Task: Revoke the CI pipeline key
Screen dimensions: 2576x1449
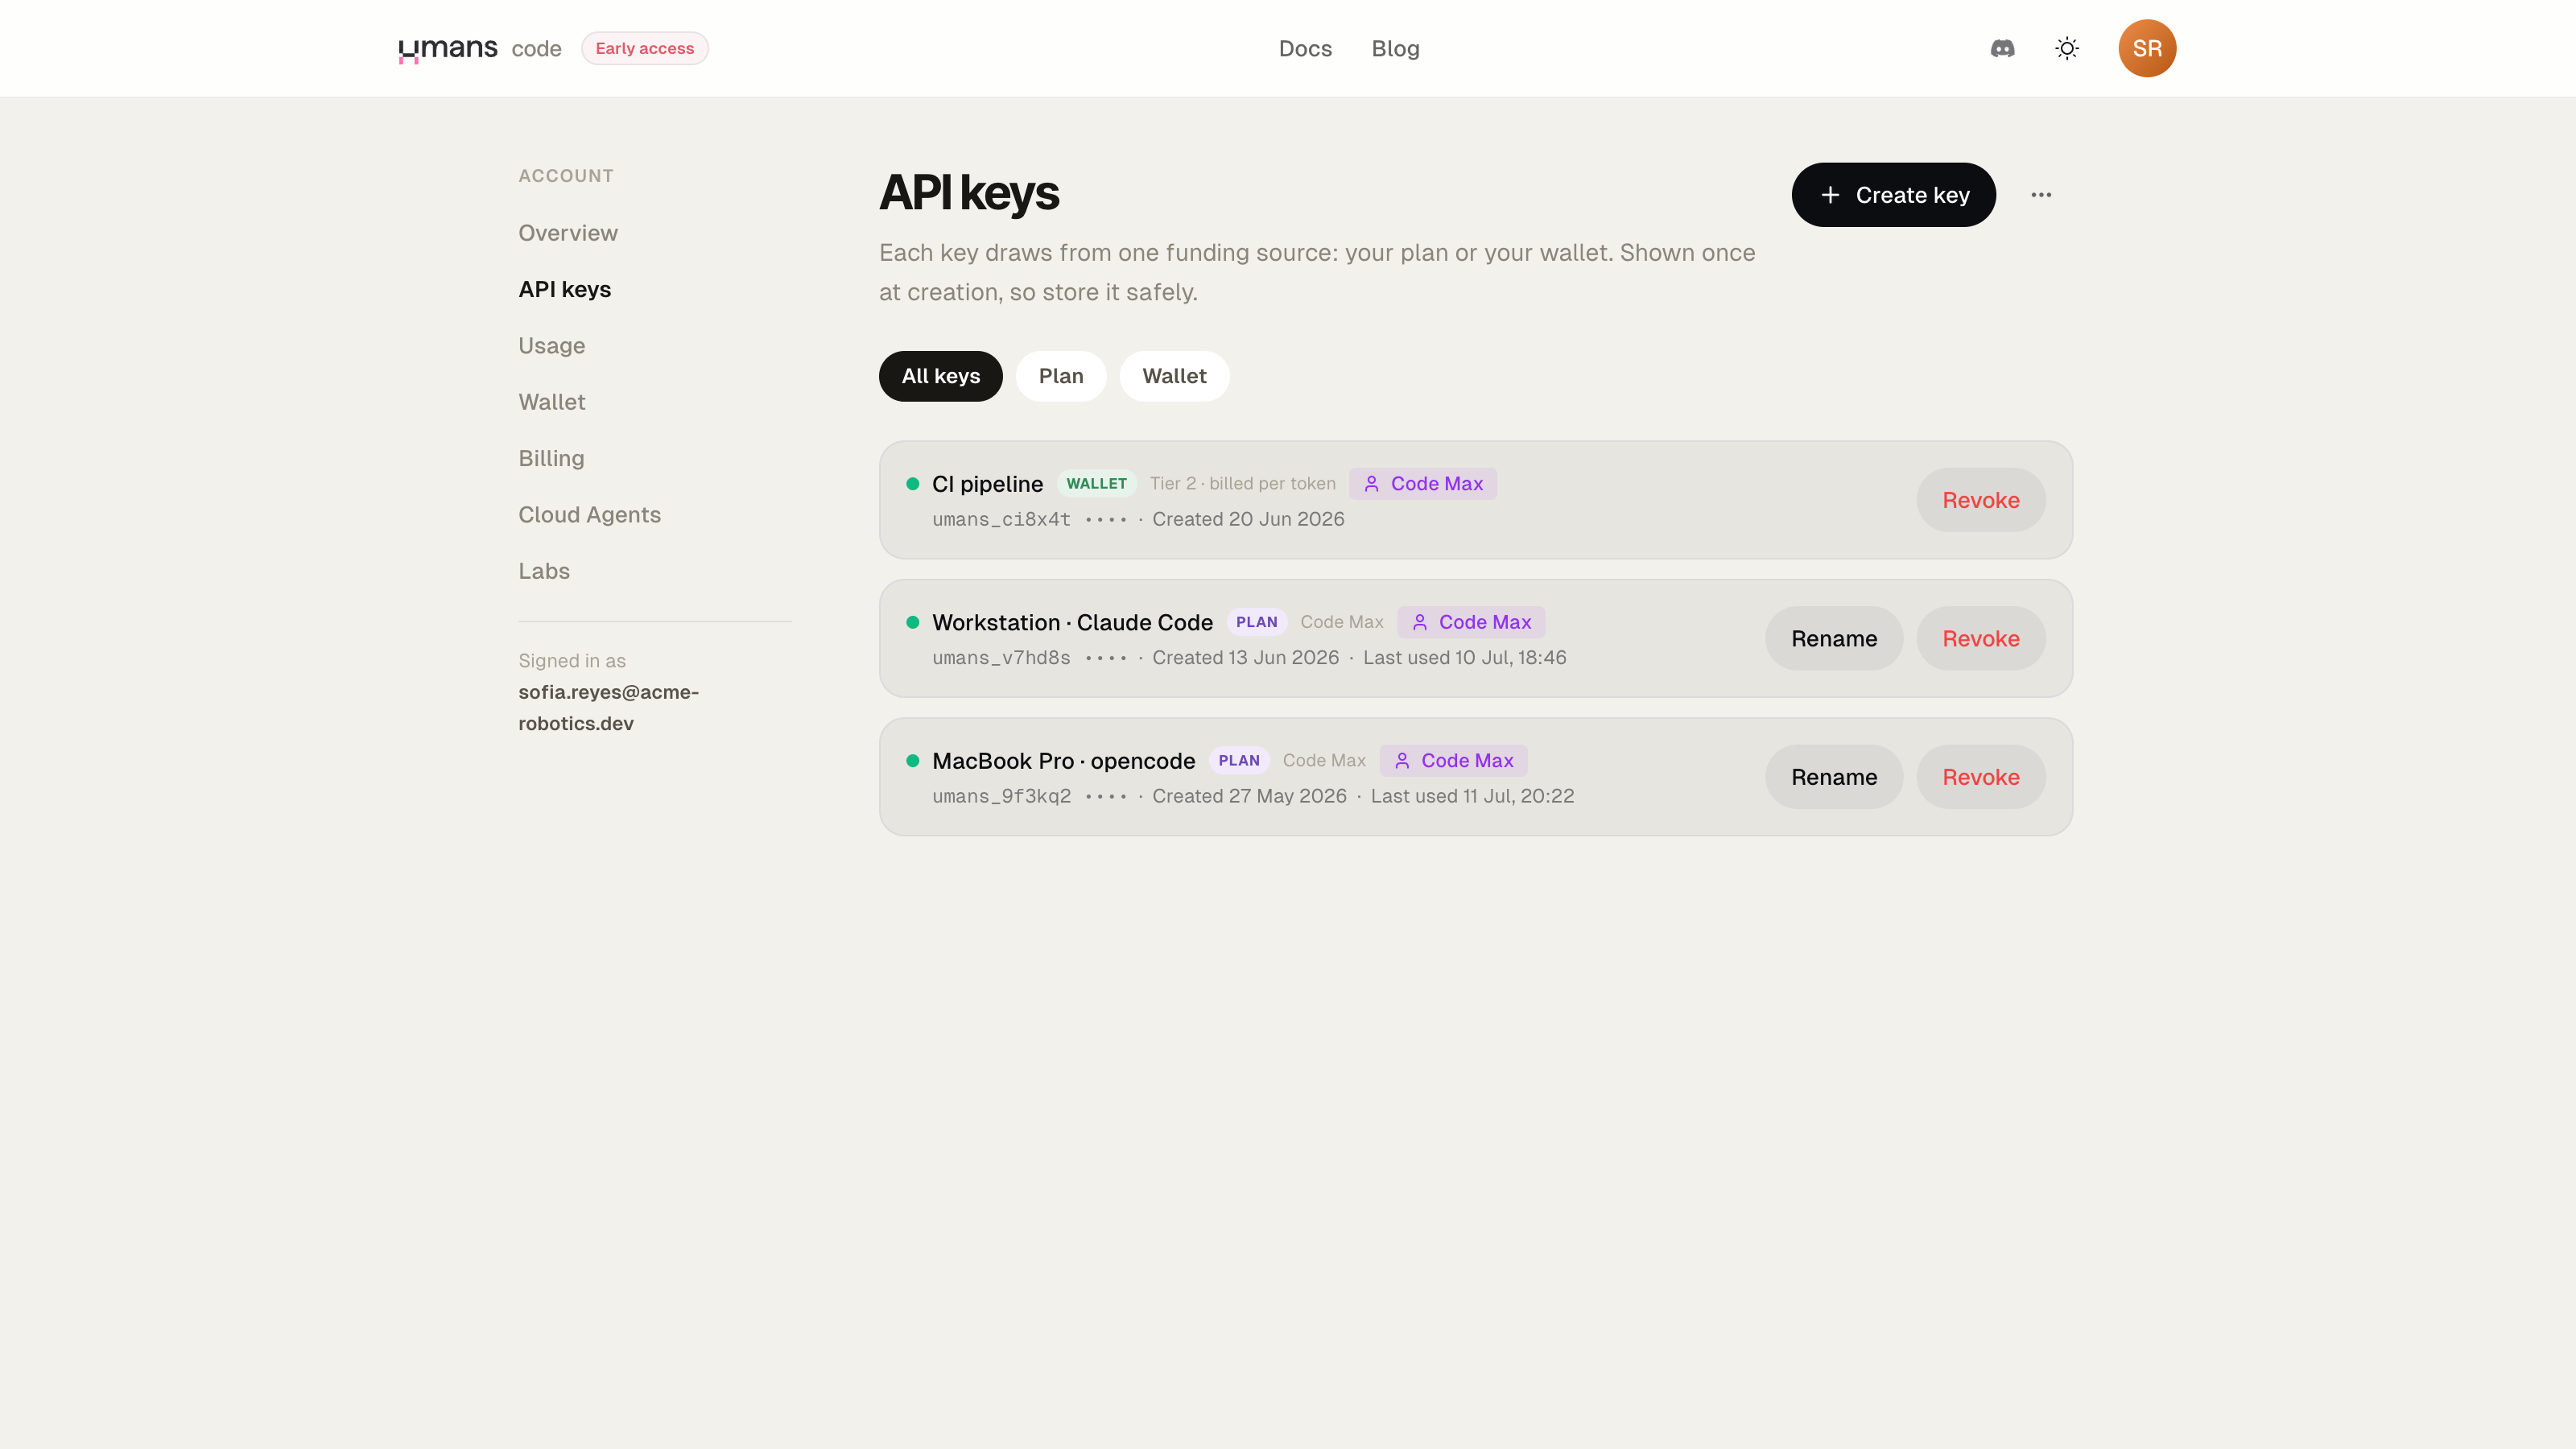Action: (1981, 500)
